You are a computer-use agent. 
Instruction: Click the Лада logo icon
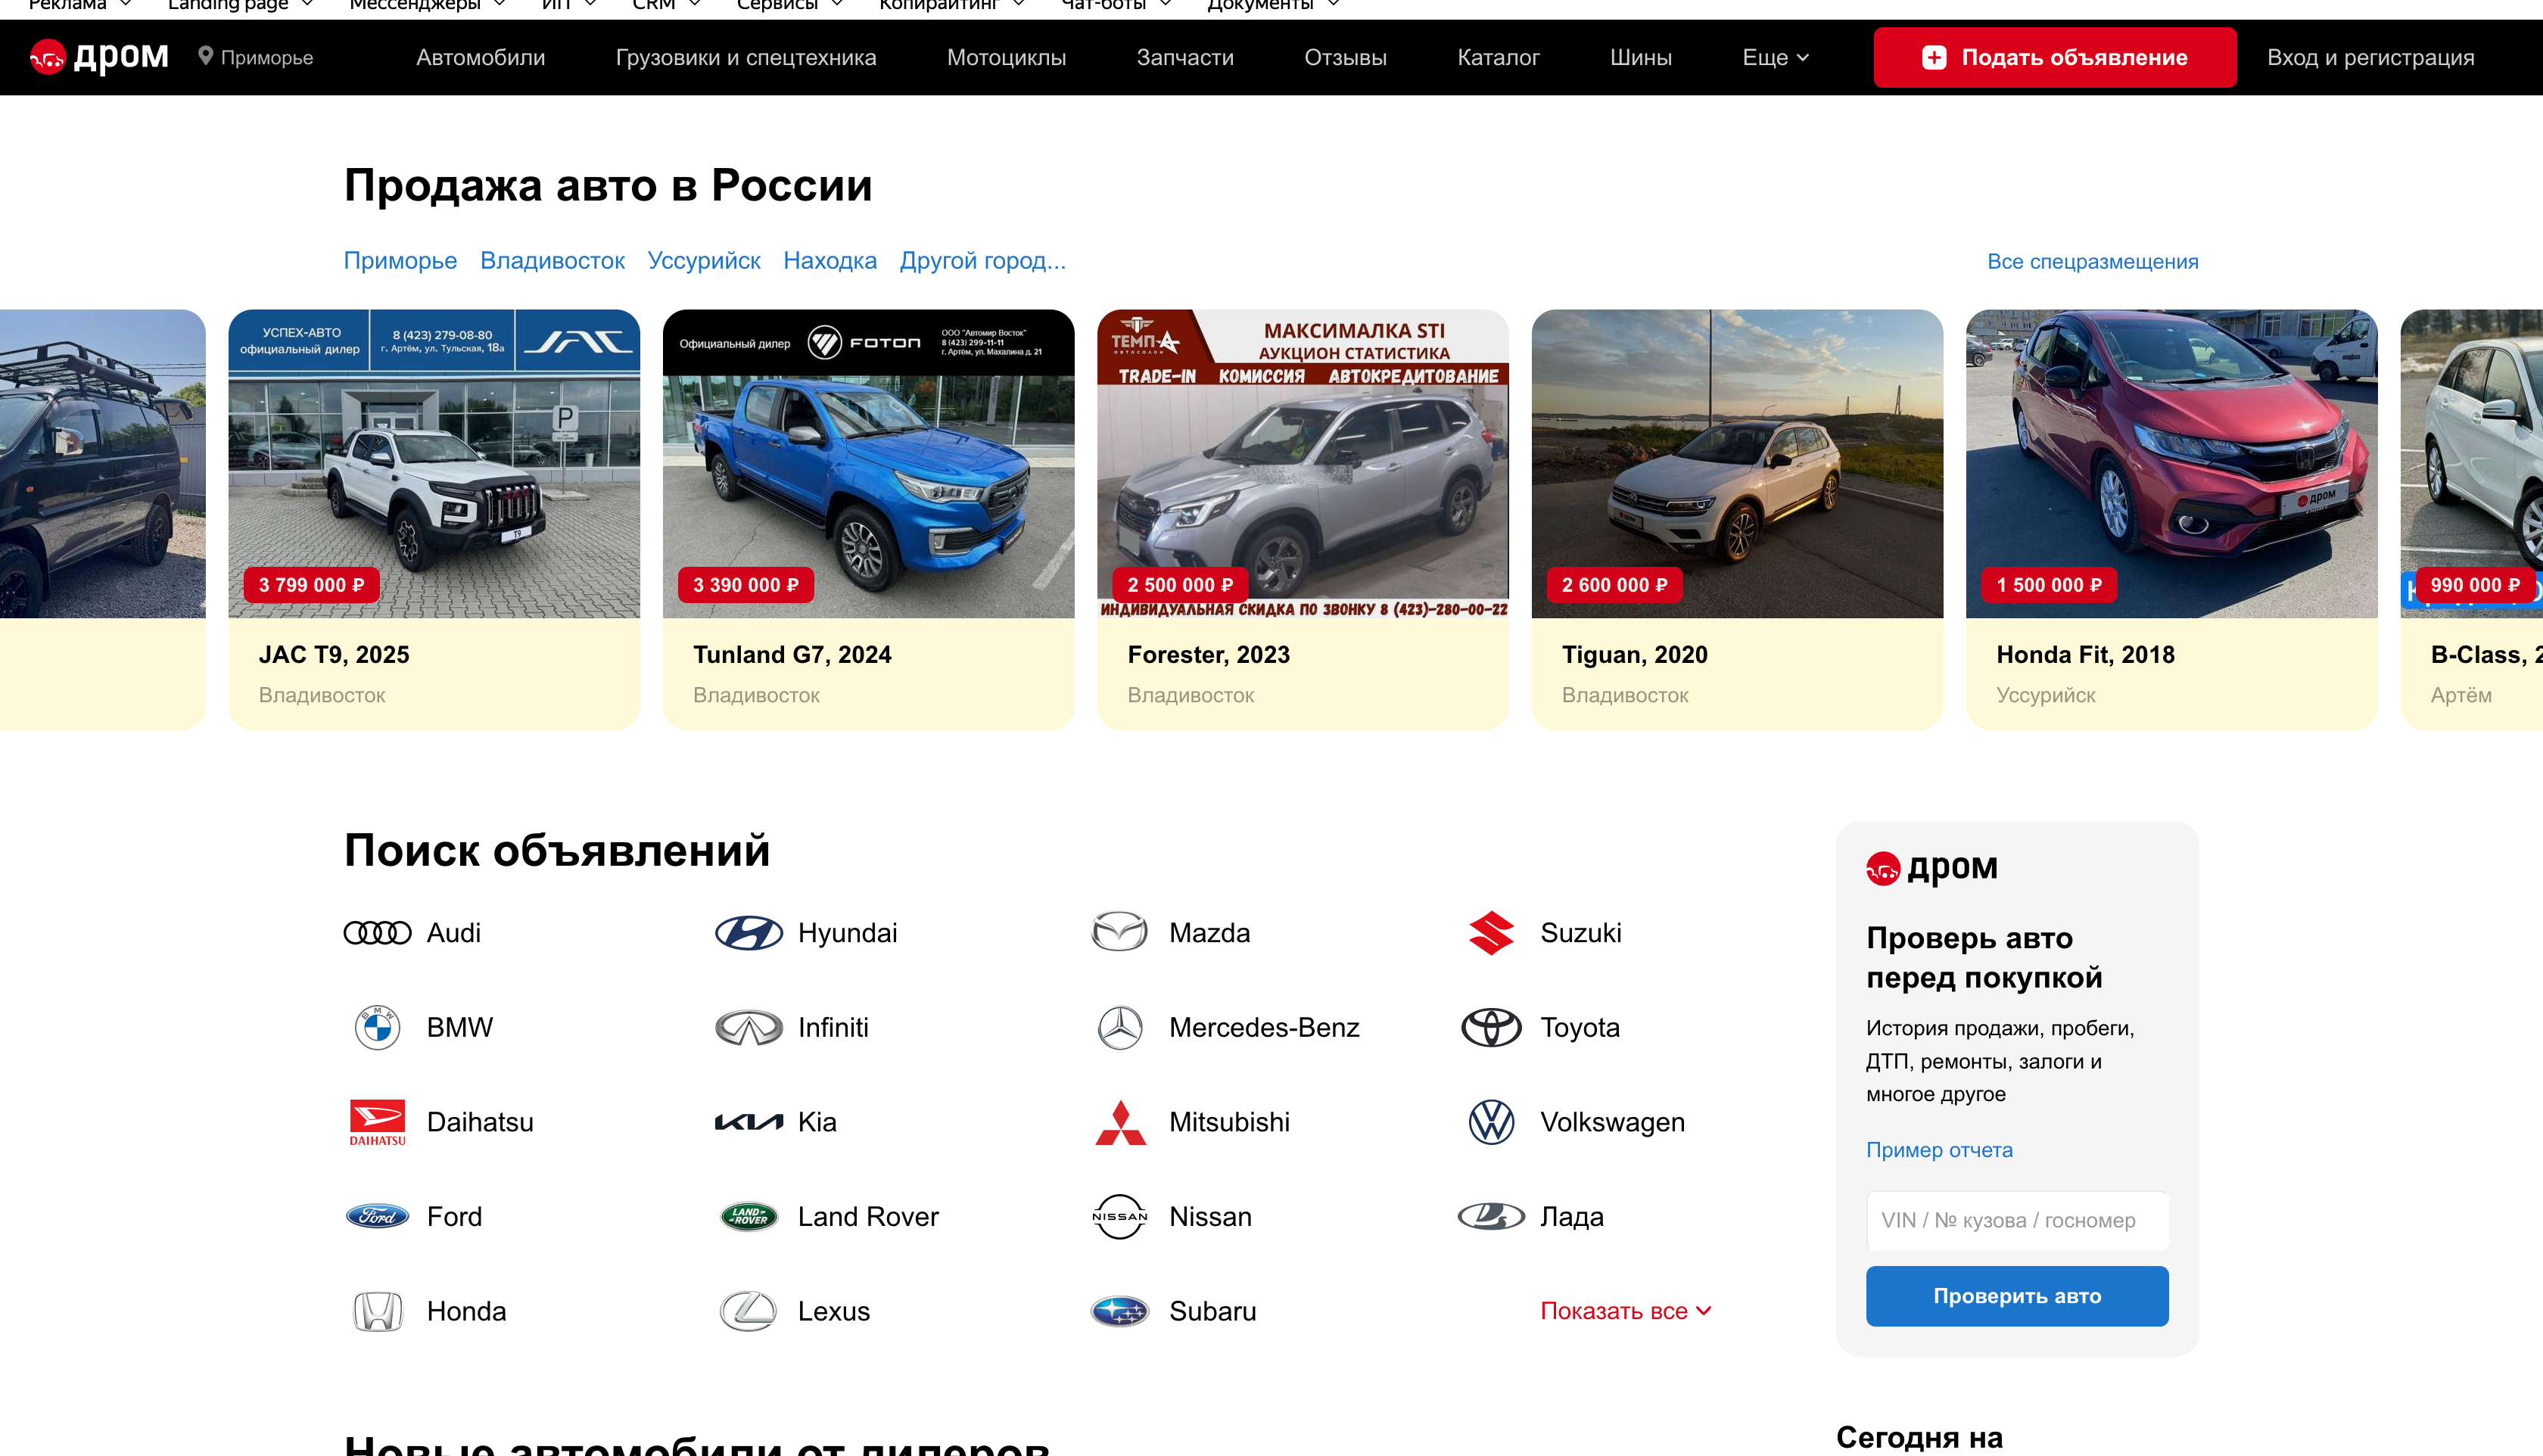point(1491,1216)
